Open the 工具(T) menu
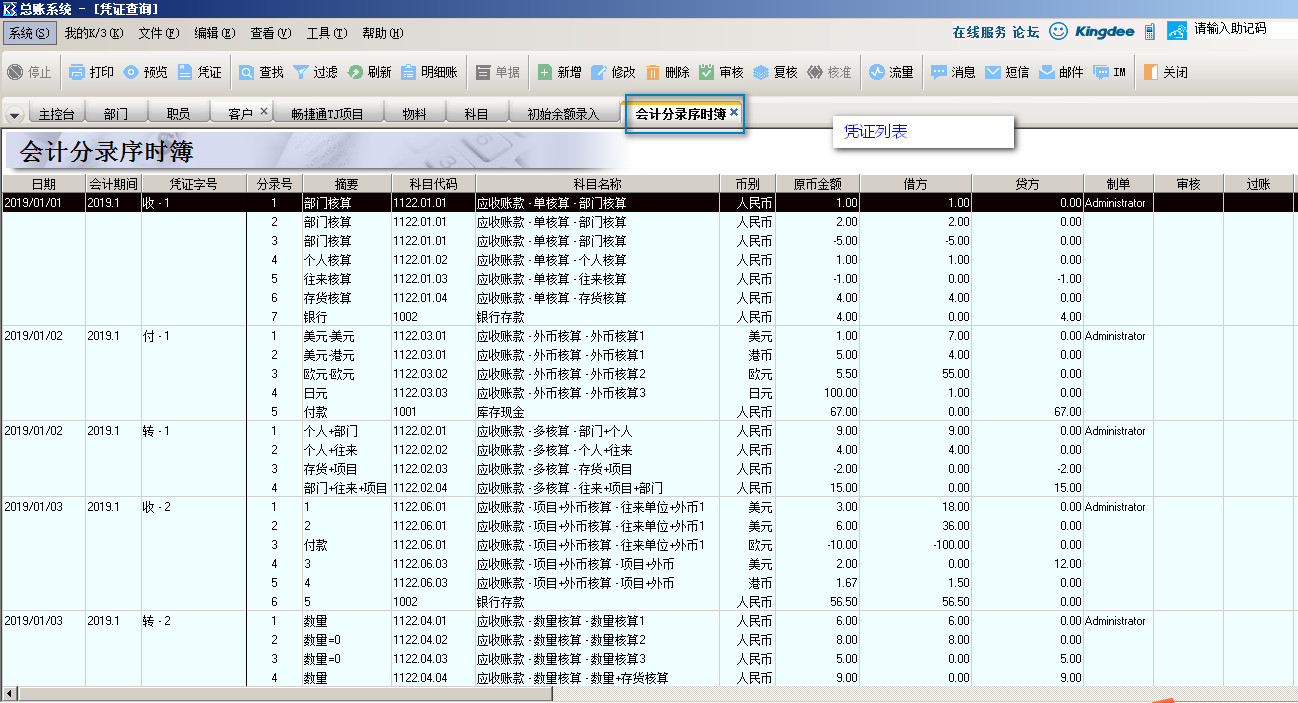 327,33
